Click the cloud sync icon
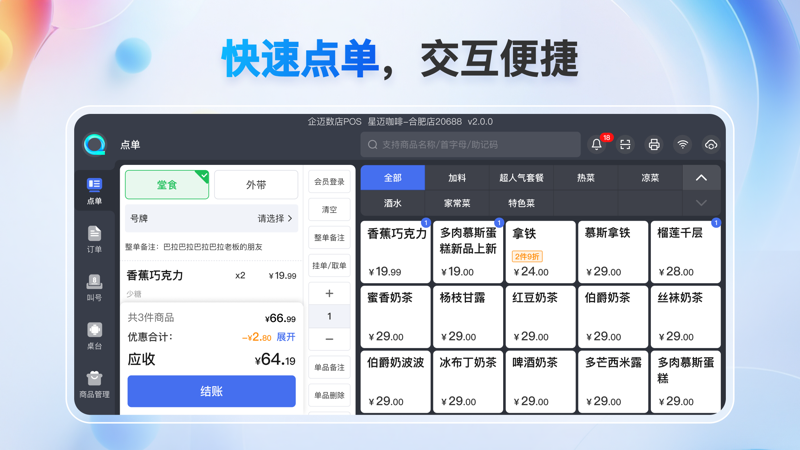 [711, 145]
